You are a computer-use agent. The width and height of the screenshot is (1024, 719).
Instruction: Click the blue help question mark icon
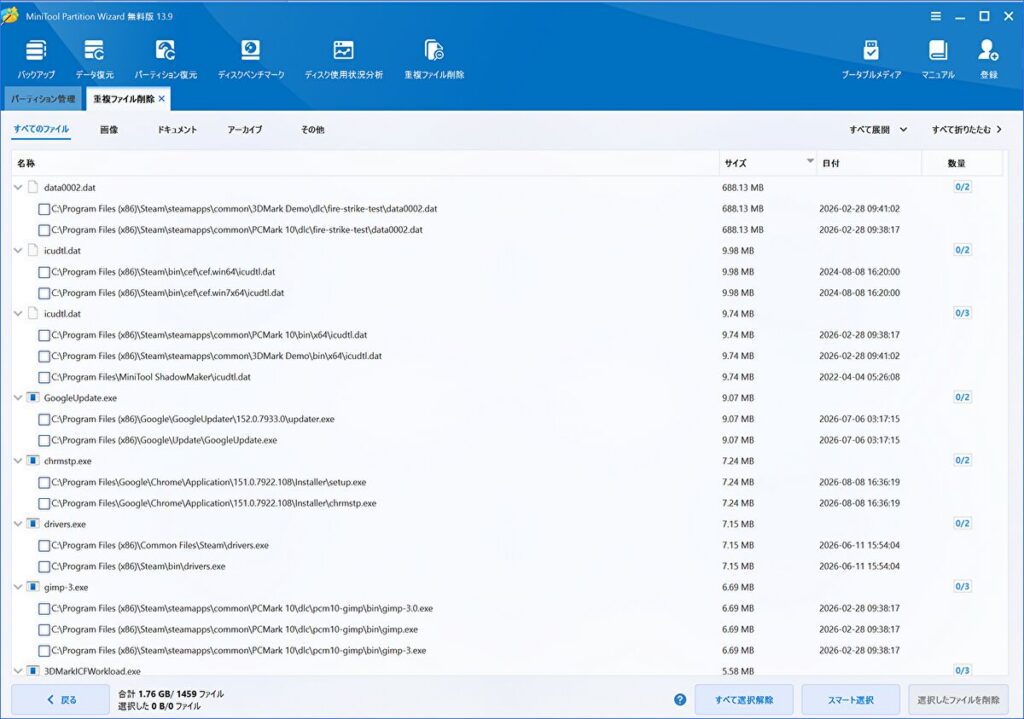(680, 699)
